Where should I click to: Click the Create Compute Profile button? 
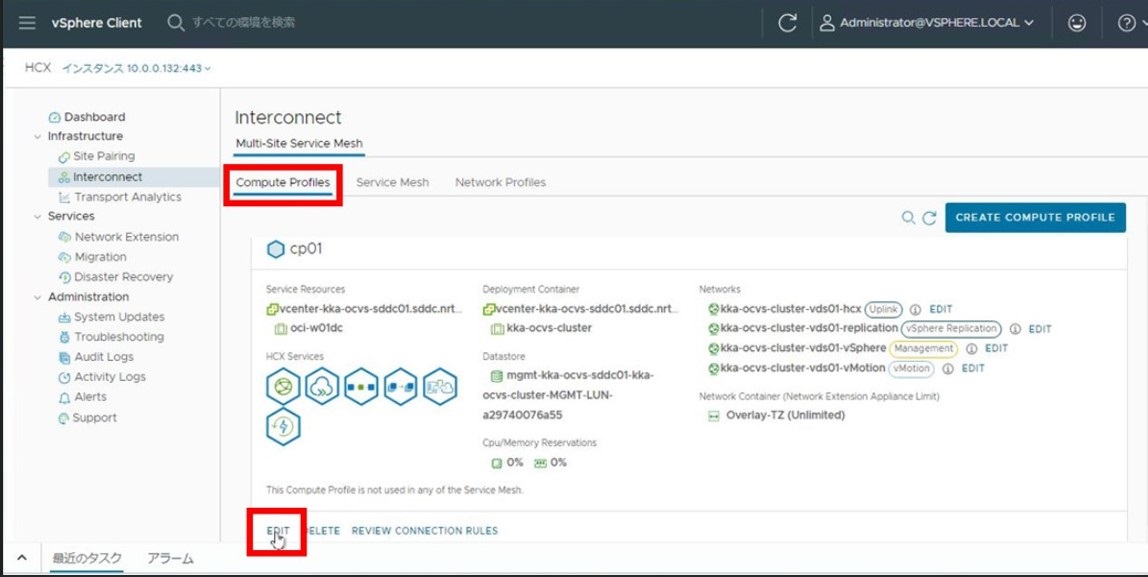tap(1035, 217)
